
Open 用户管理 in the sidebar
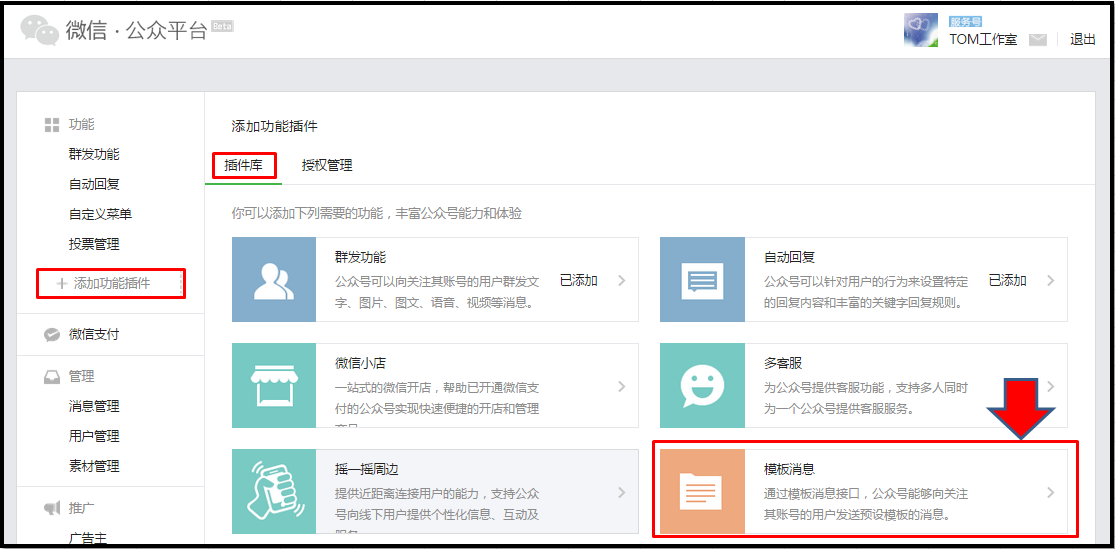94,436
